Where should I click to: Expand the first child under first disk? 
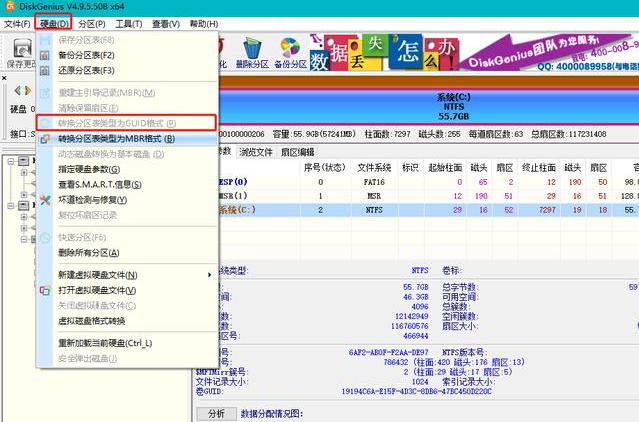tap(24, 173)
